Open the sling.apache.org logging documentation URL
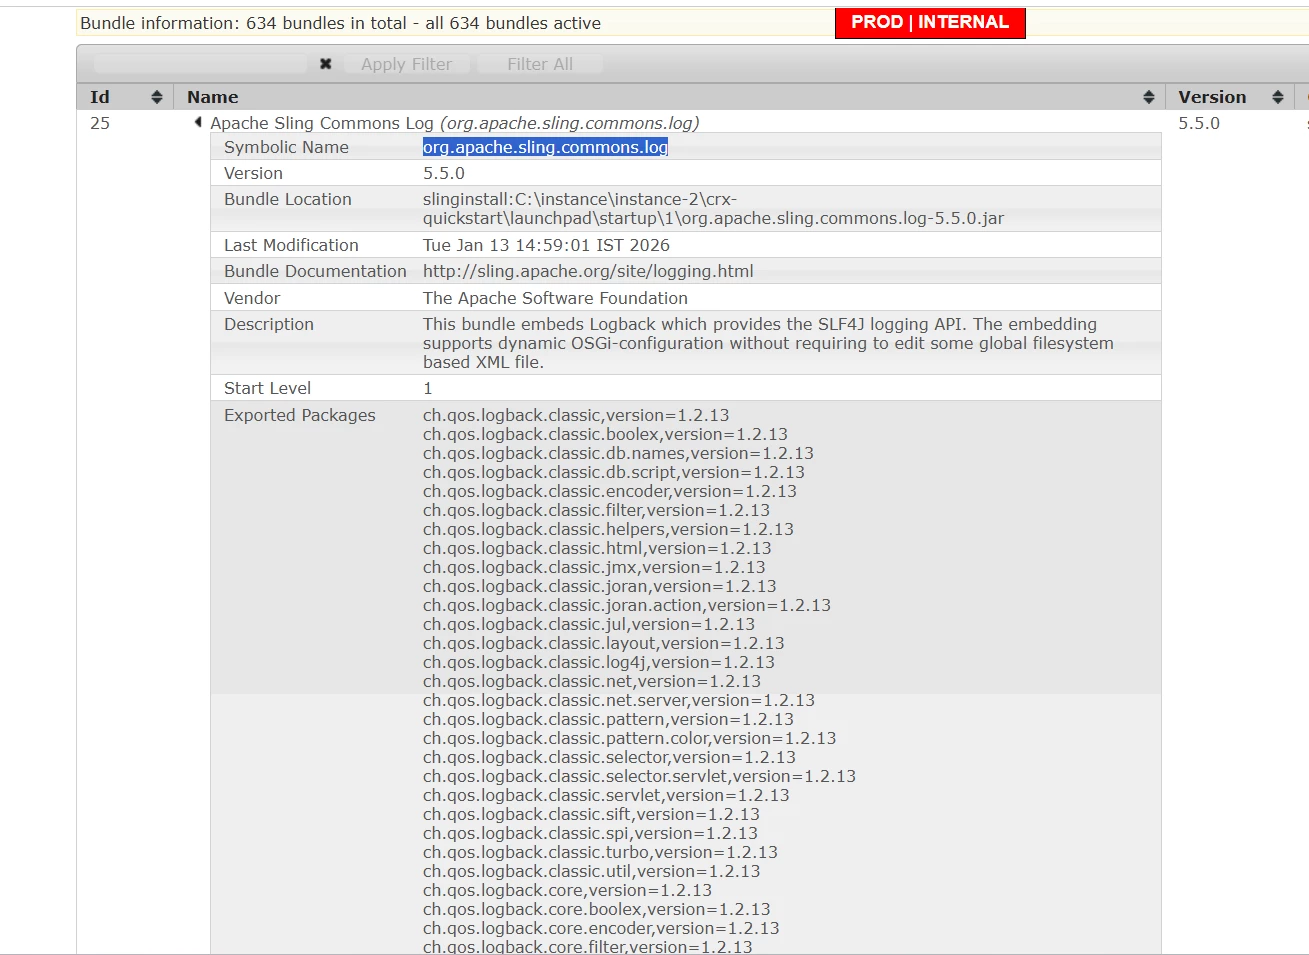Viewport: 1309px width, 955px height. pyautogui.click(x=588, y=271)
